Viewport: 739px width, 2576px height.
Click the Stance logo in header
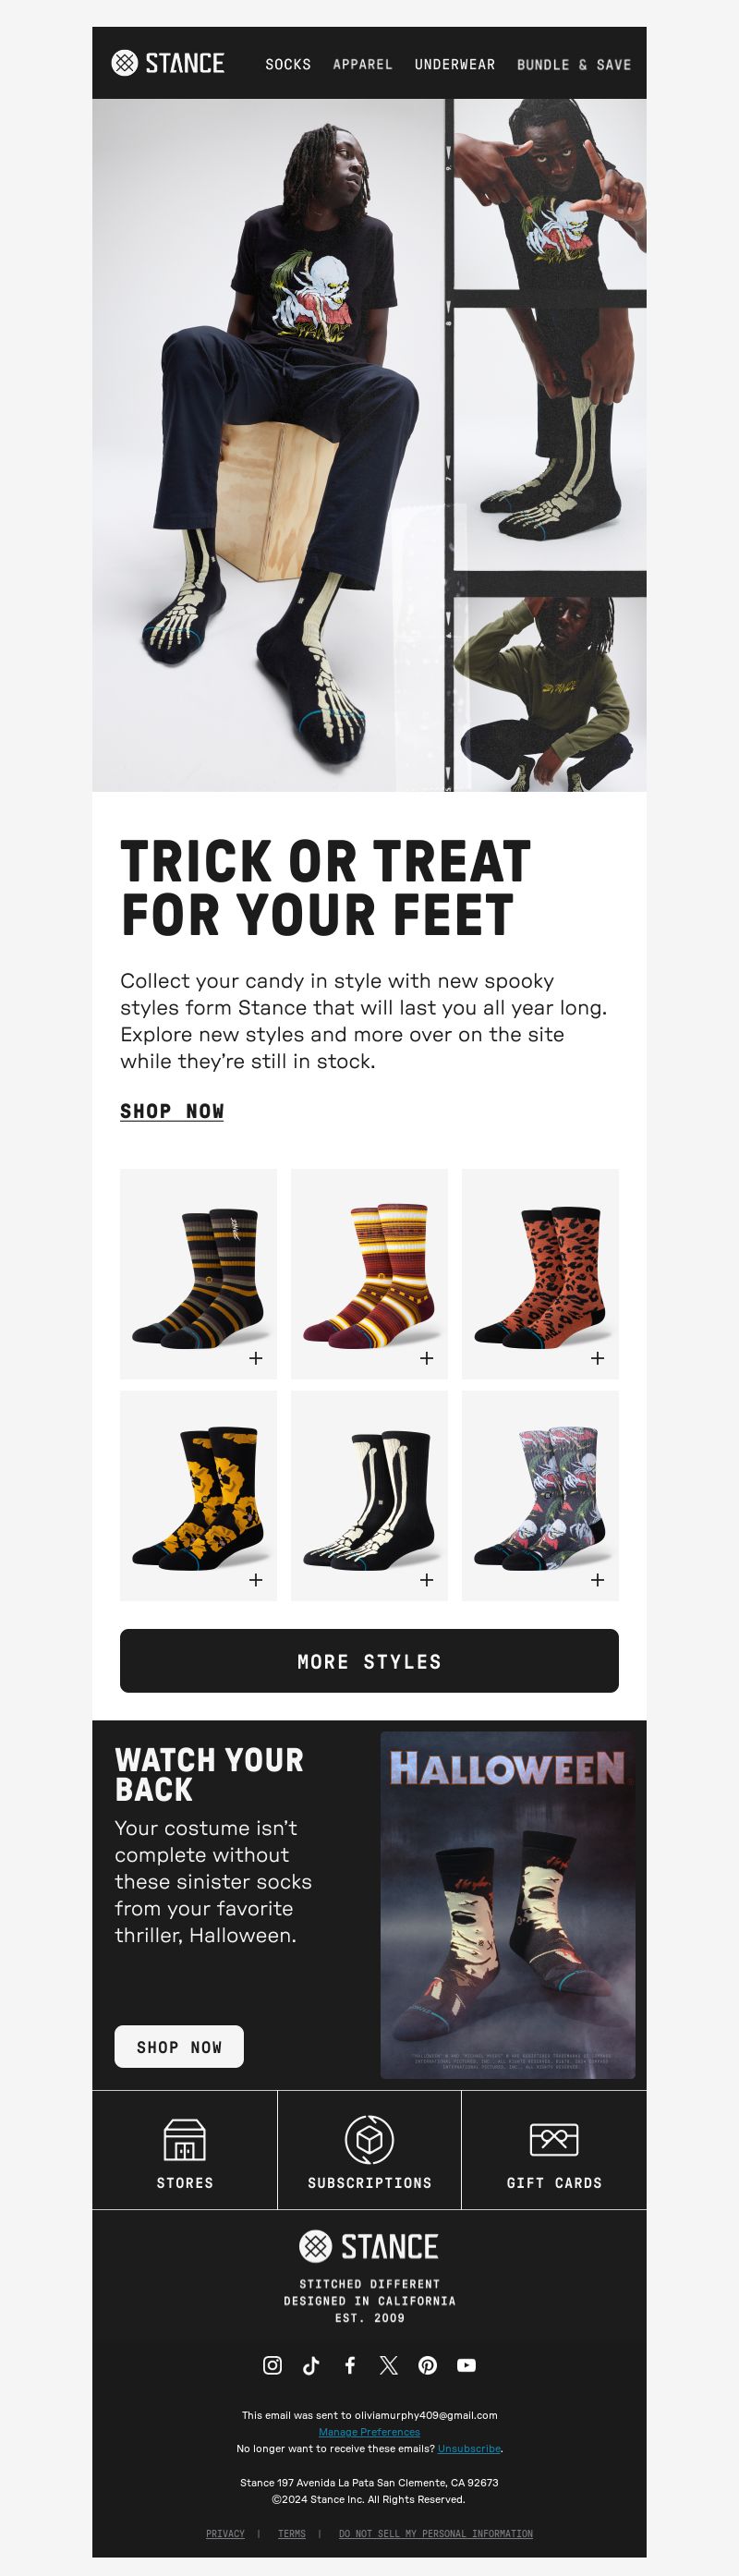click(168, 63)
